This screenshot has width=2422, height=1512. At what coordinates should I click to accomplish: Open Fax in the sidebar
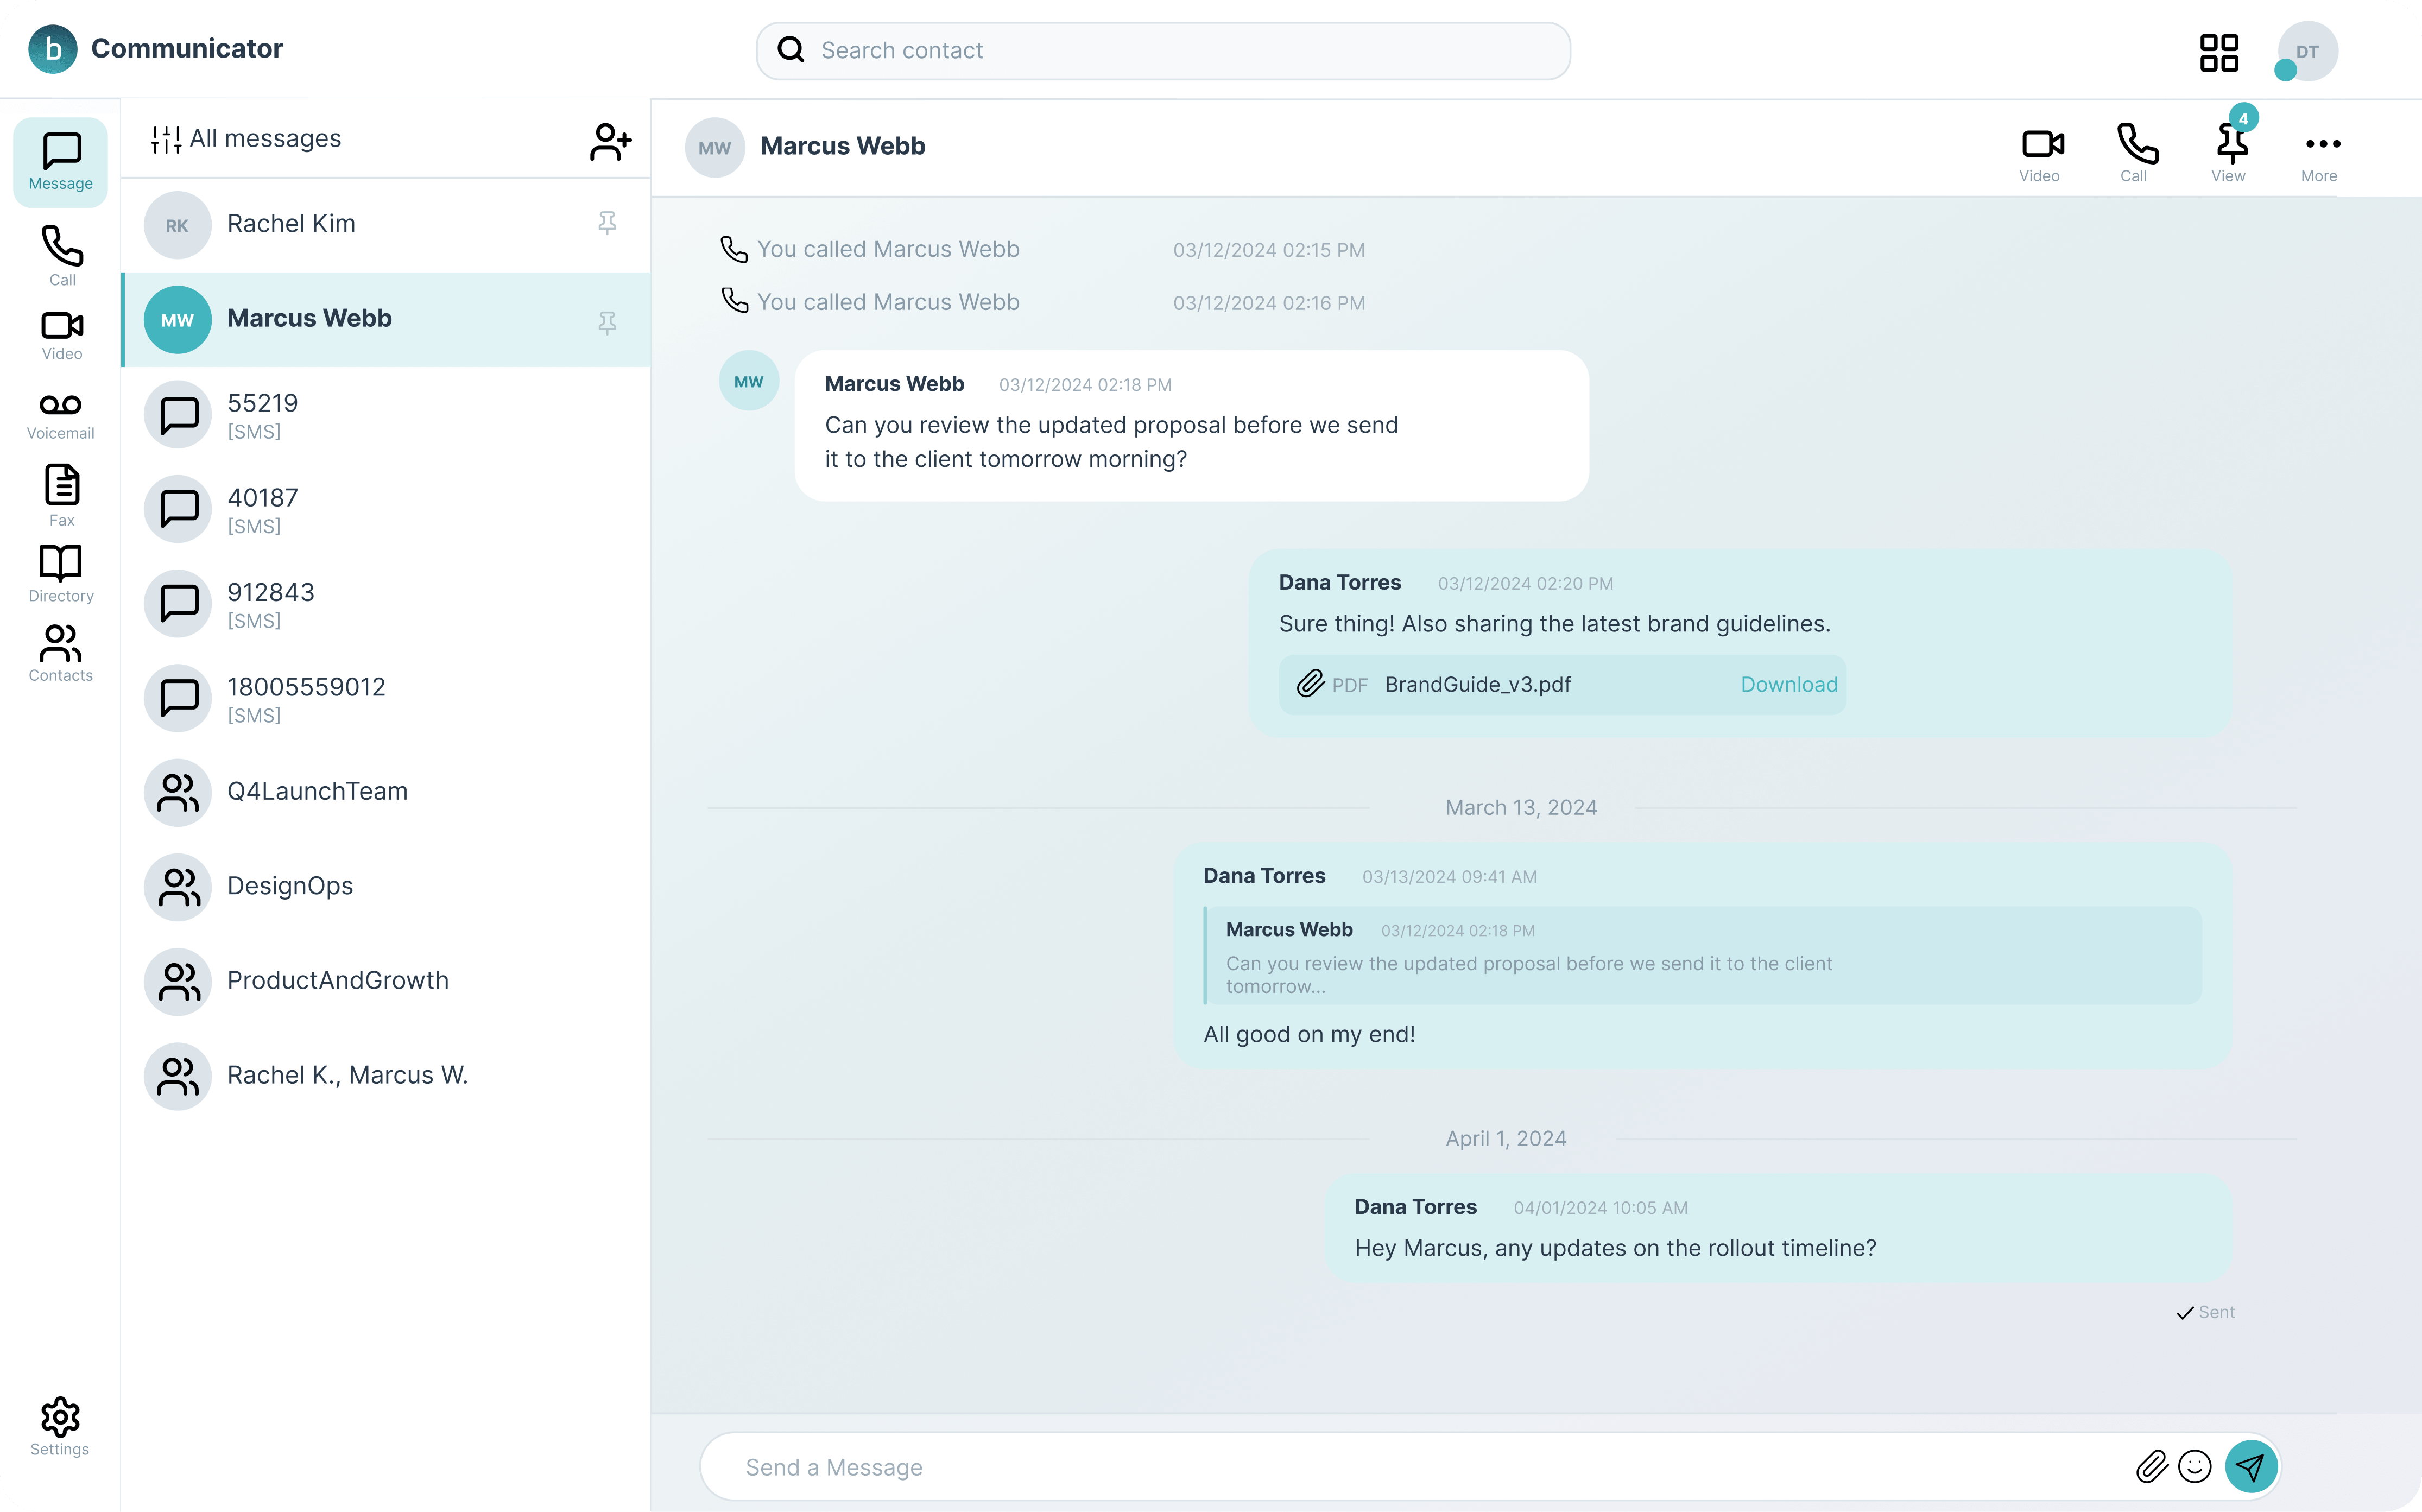62,495
